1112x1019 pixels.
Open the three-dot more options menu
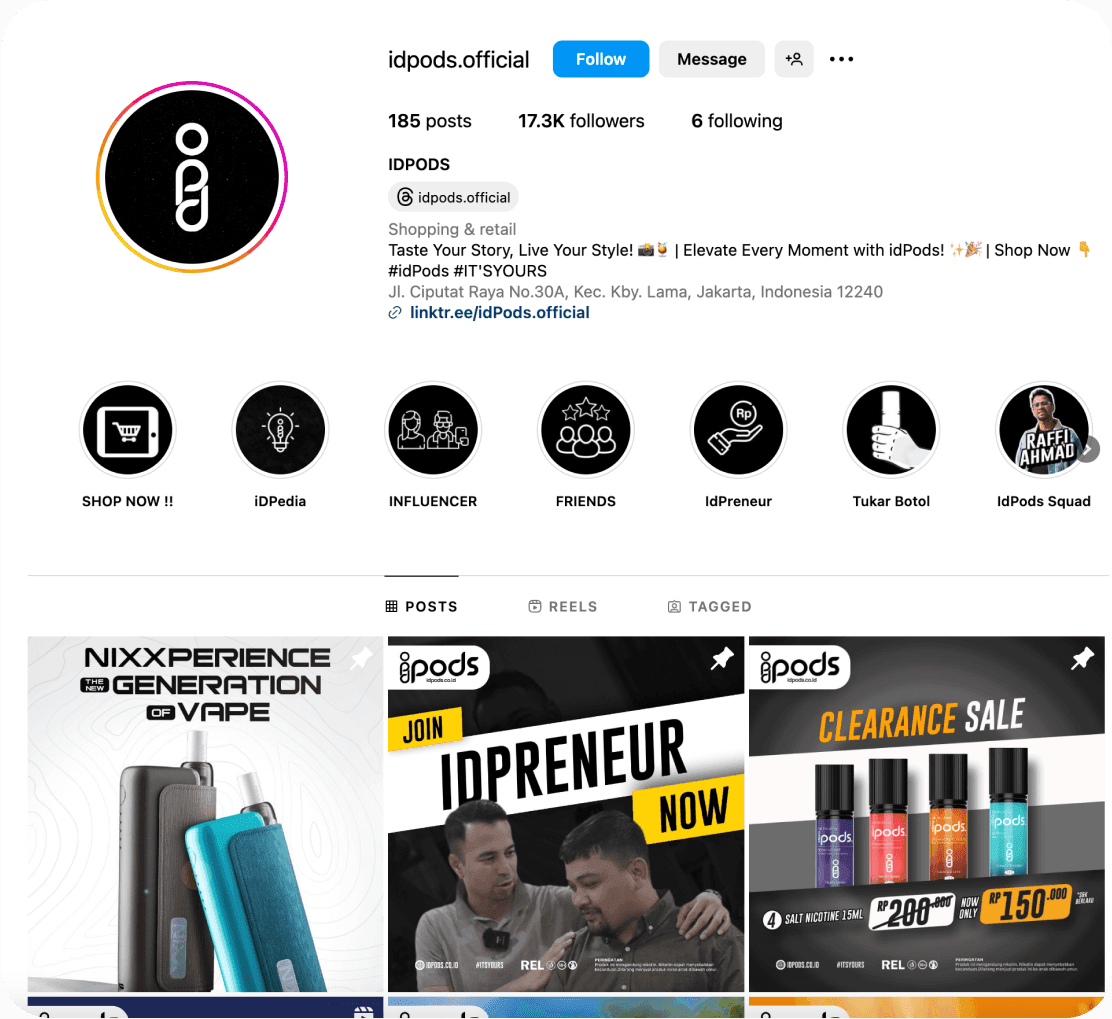click(x=841, y=59)
